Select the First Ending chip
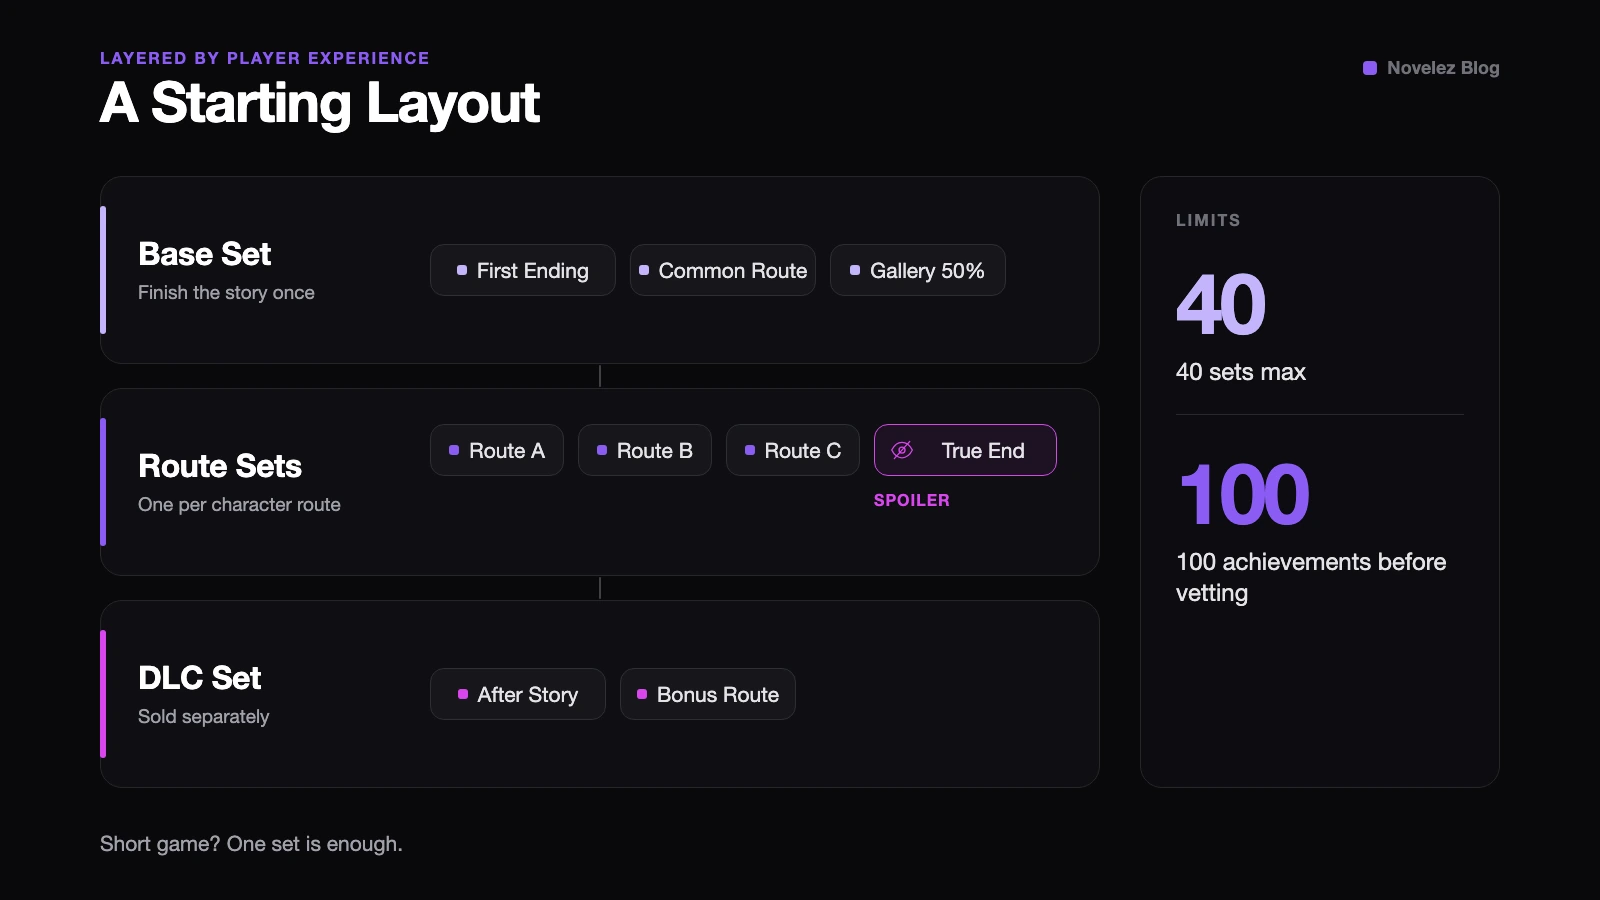This screenshot has width=1600, height=900. (523, 270)
